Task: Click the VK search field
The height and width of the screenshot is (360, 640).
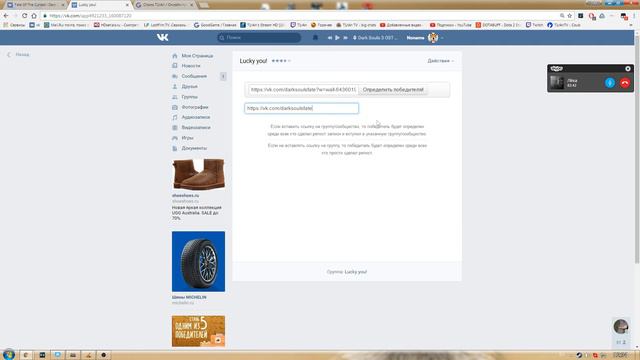Action: point(259,38)
